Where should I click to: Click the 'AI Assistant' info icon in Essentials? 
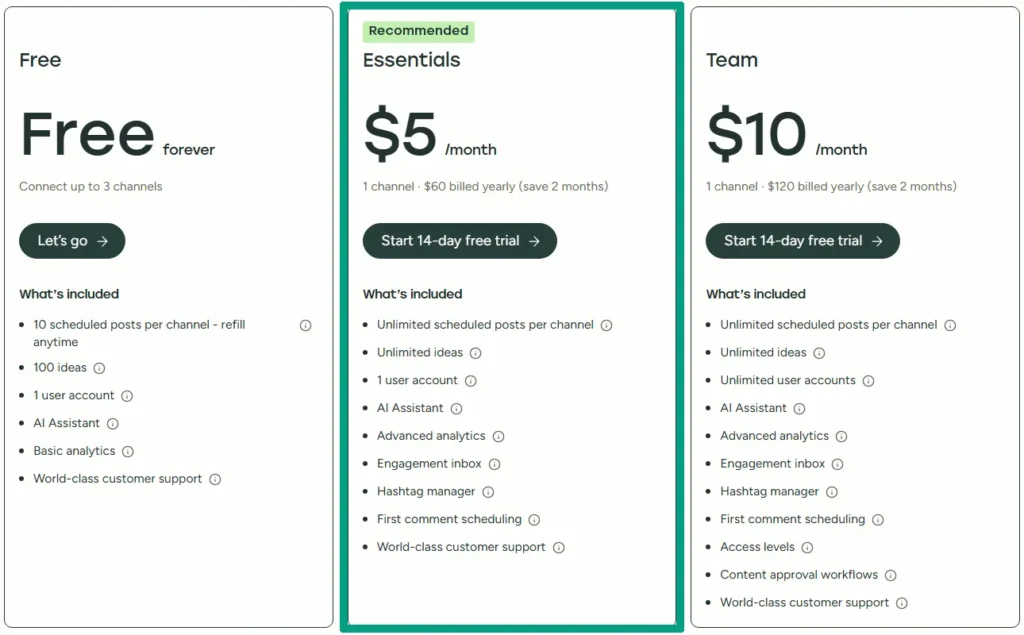pos(457,408)
